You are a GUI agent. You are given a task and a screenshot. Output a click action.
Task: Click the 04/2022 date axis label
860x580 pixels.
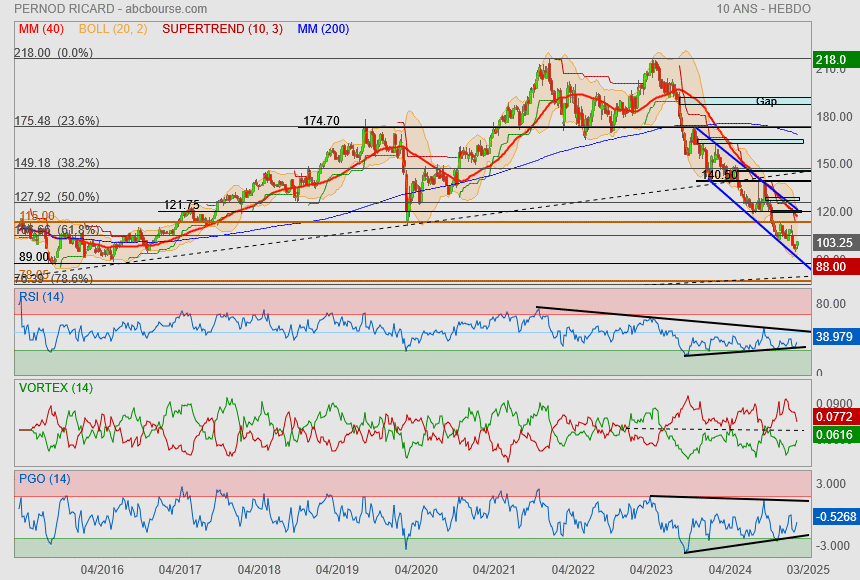573,570
